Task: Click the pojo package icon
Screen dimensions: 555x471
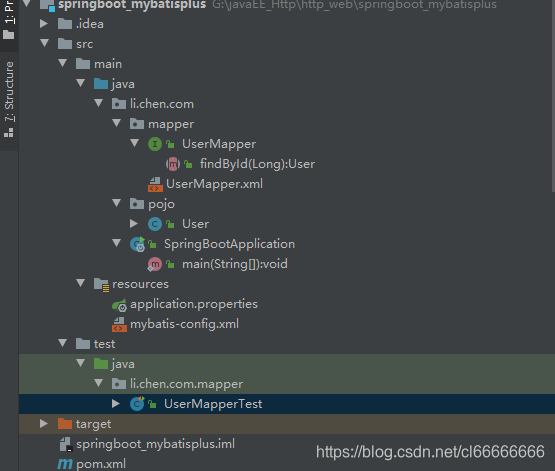Action: click(x=137, y=204)
